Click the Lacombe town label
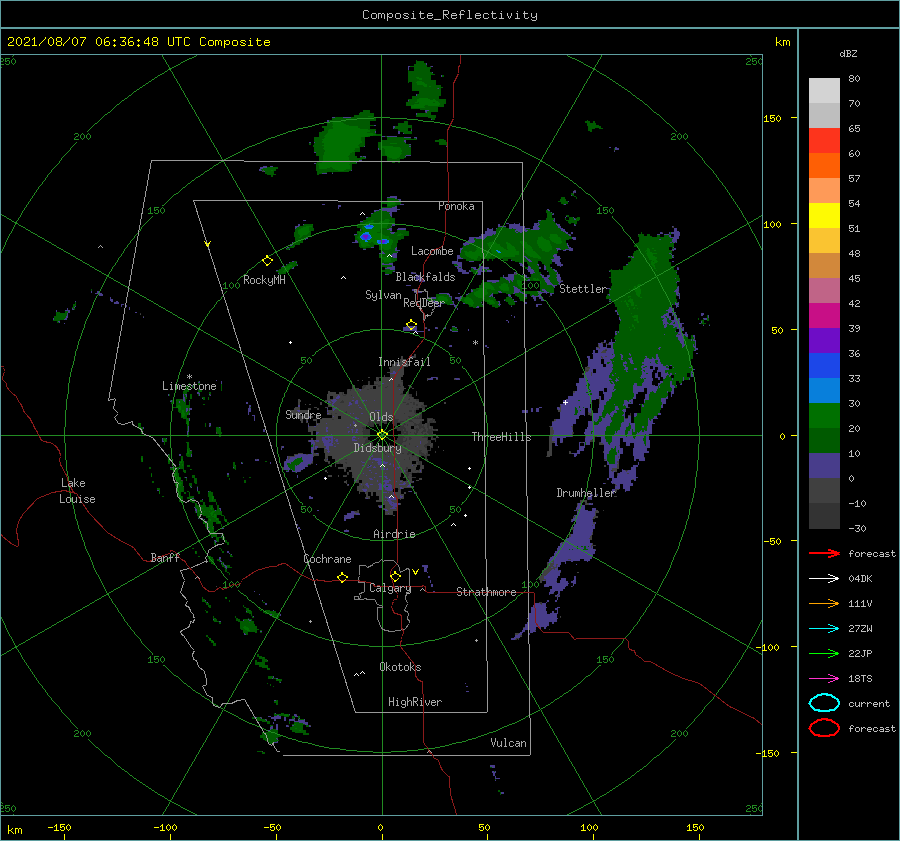Viewport: 900px width, 841px height. pyautogui.click(x=432, y=251)
